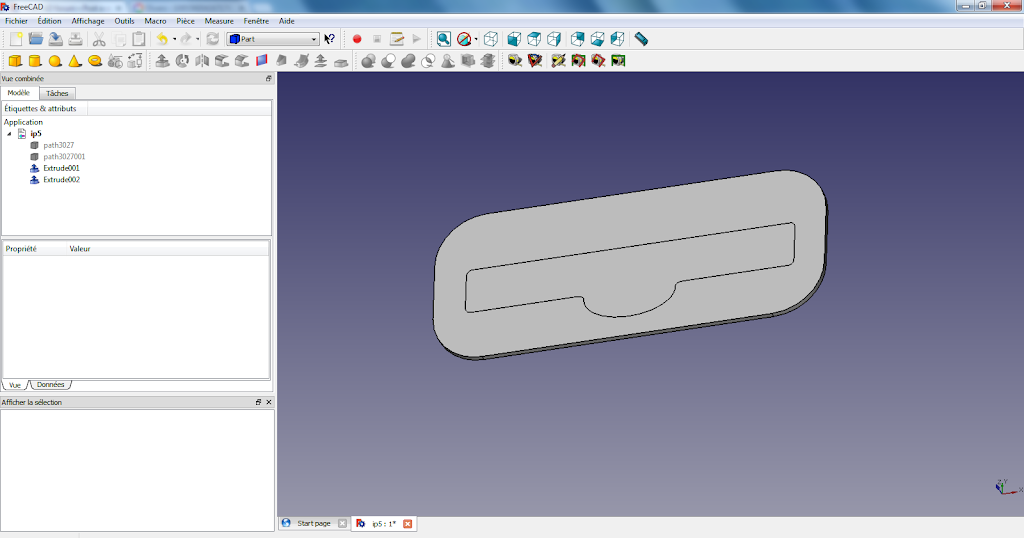Create a new document with toolbar icon
Viewport: 1024px width, 538px height.
(16, 39)
